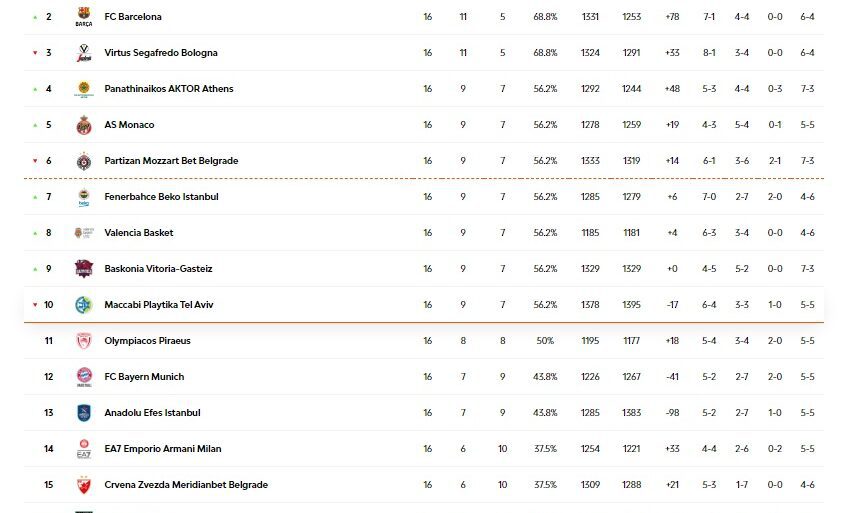The width and height of the screenshot is (849, 513).
Task: Open Partizan Mozzart Bet Belgrade link
Action: coord(171,161)
